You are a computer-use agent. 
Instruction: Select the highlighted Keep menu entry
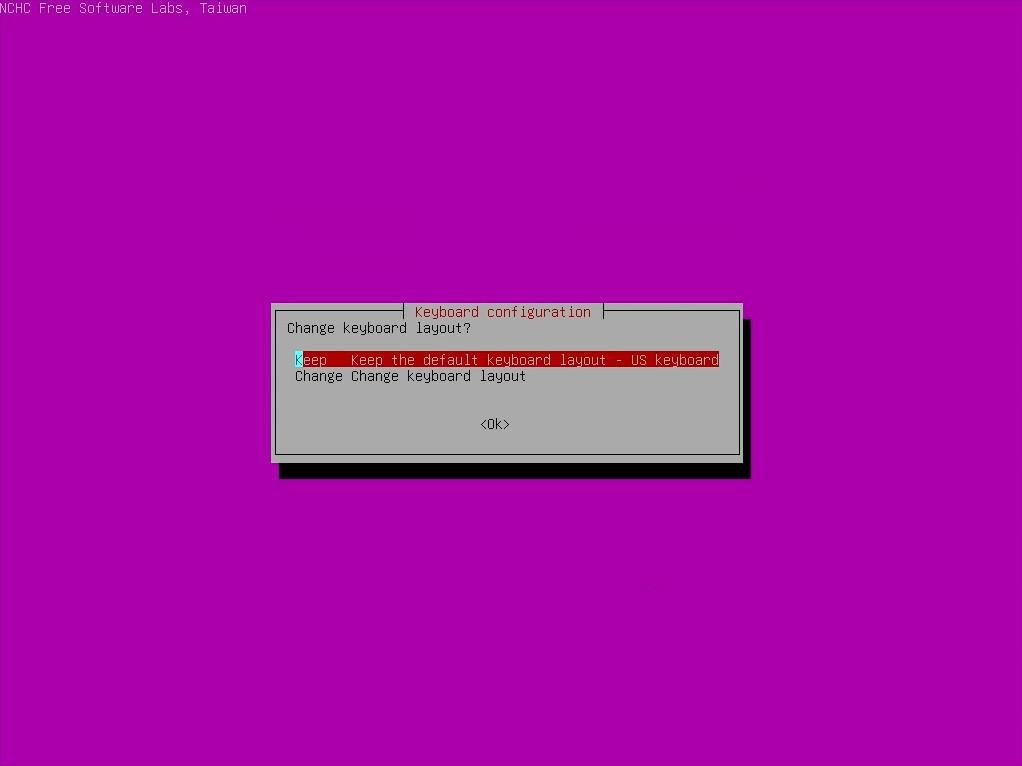(506, 360)
